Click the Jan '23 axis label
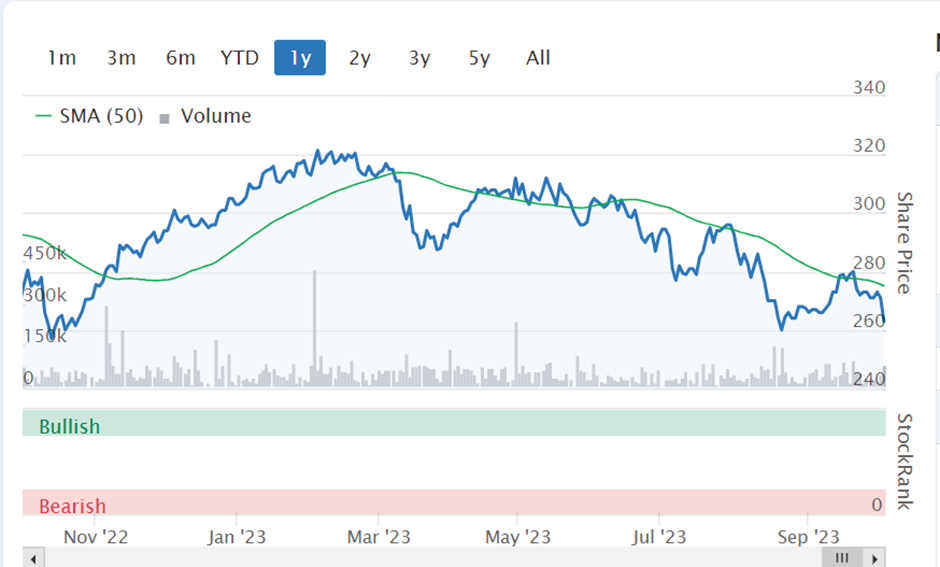The image size is (940, 567). 237,537
